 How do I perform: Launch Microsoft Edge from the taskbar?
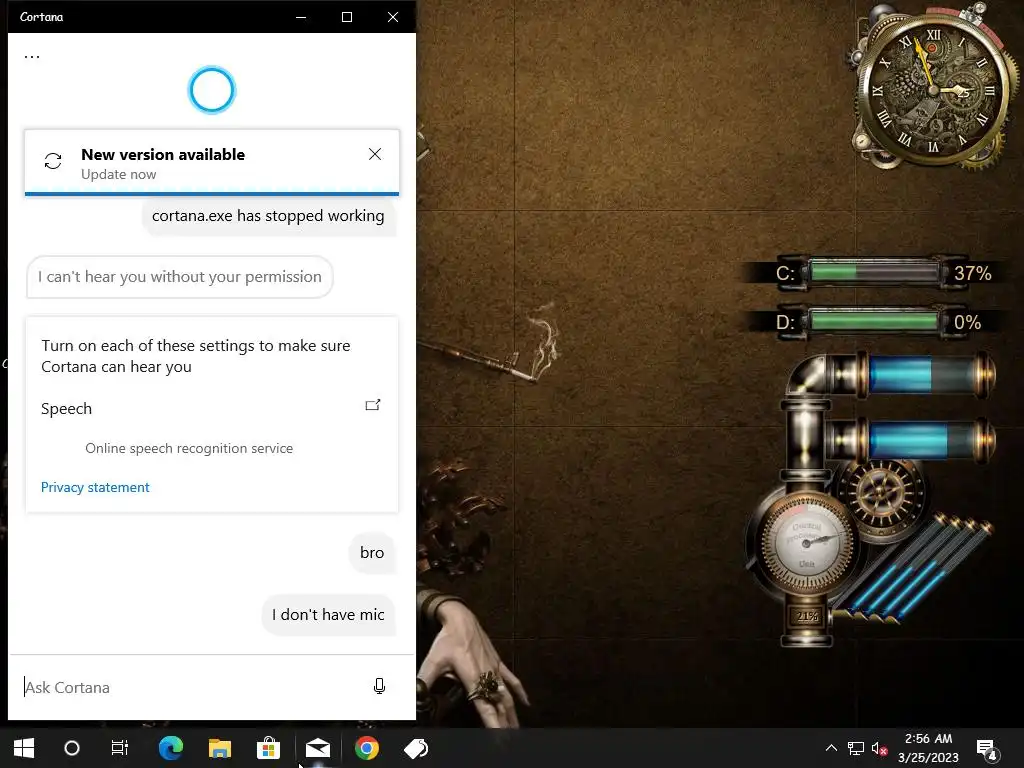(x=171, y=748)
